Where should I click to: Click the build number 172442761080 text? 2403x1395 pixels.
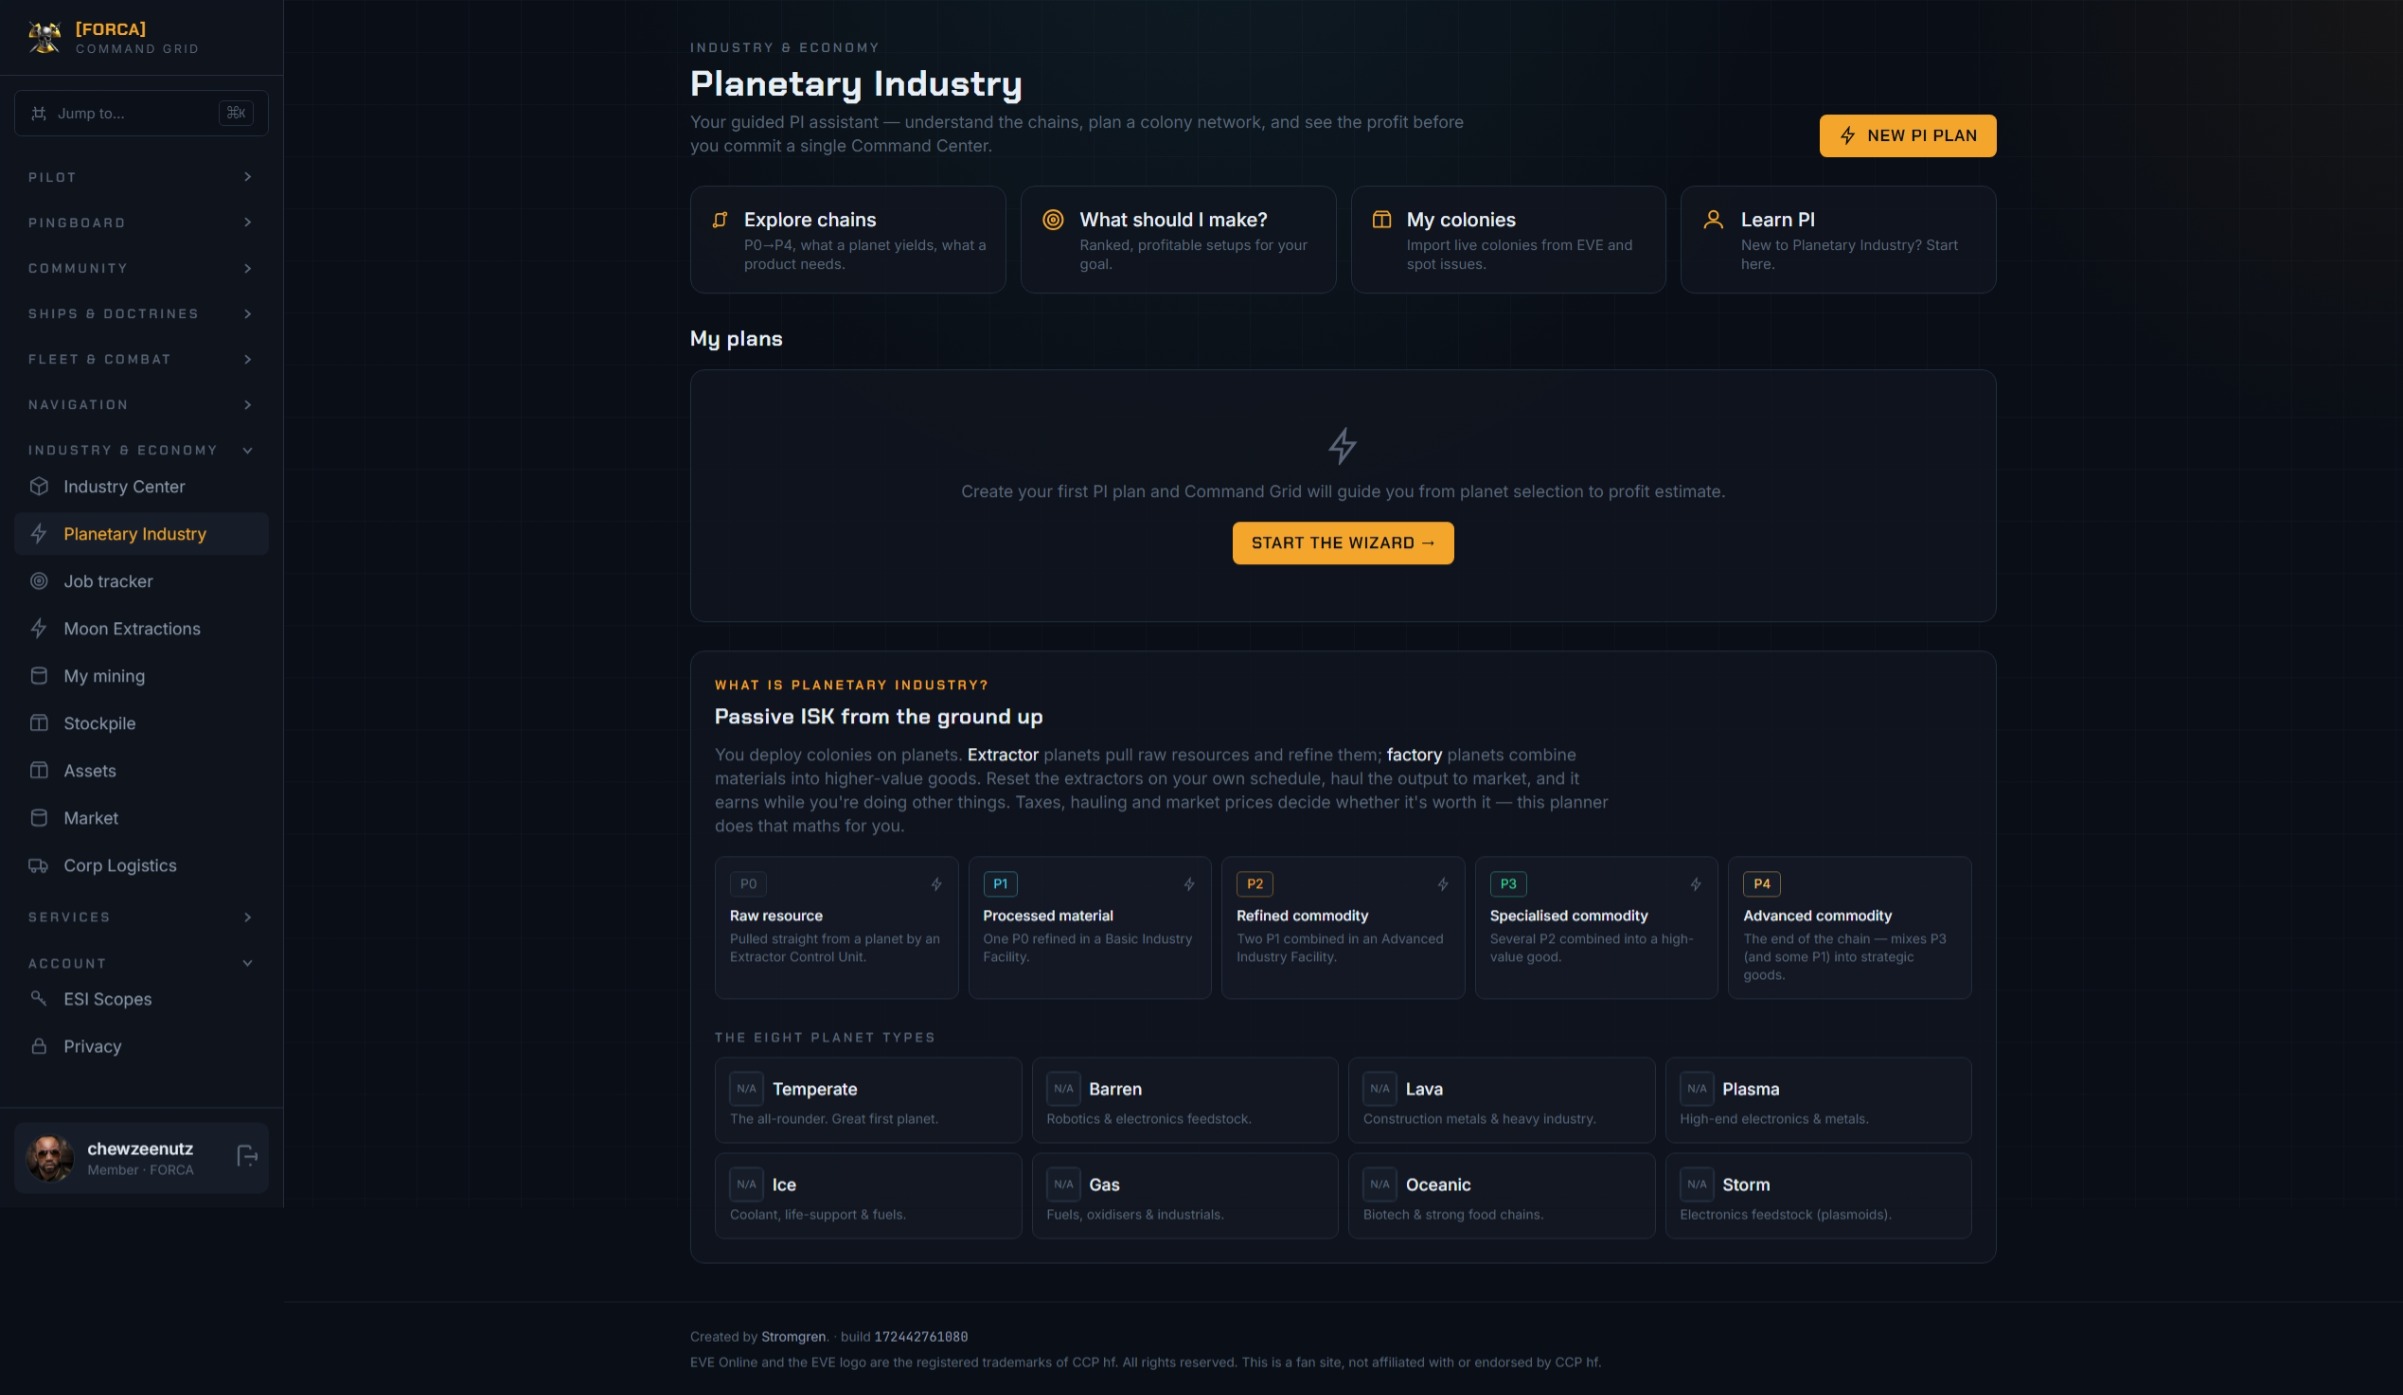[921, 1336]
